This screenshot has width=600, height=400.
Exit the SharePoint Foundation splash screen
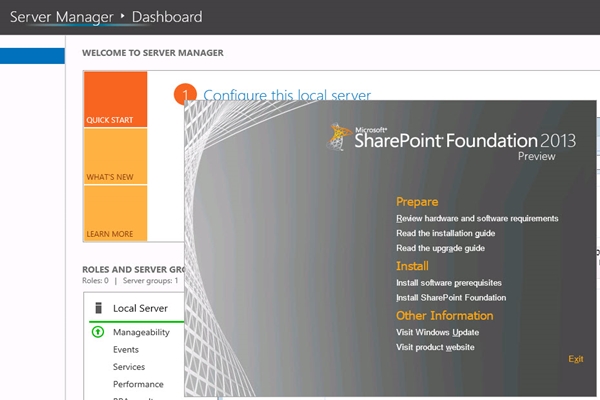click(x=576, y=359)
